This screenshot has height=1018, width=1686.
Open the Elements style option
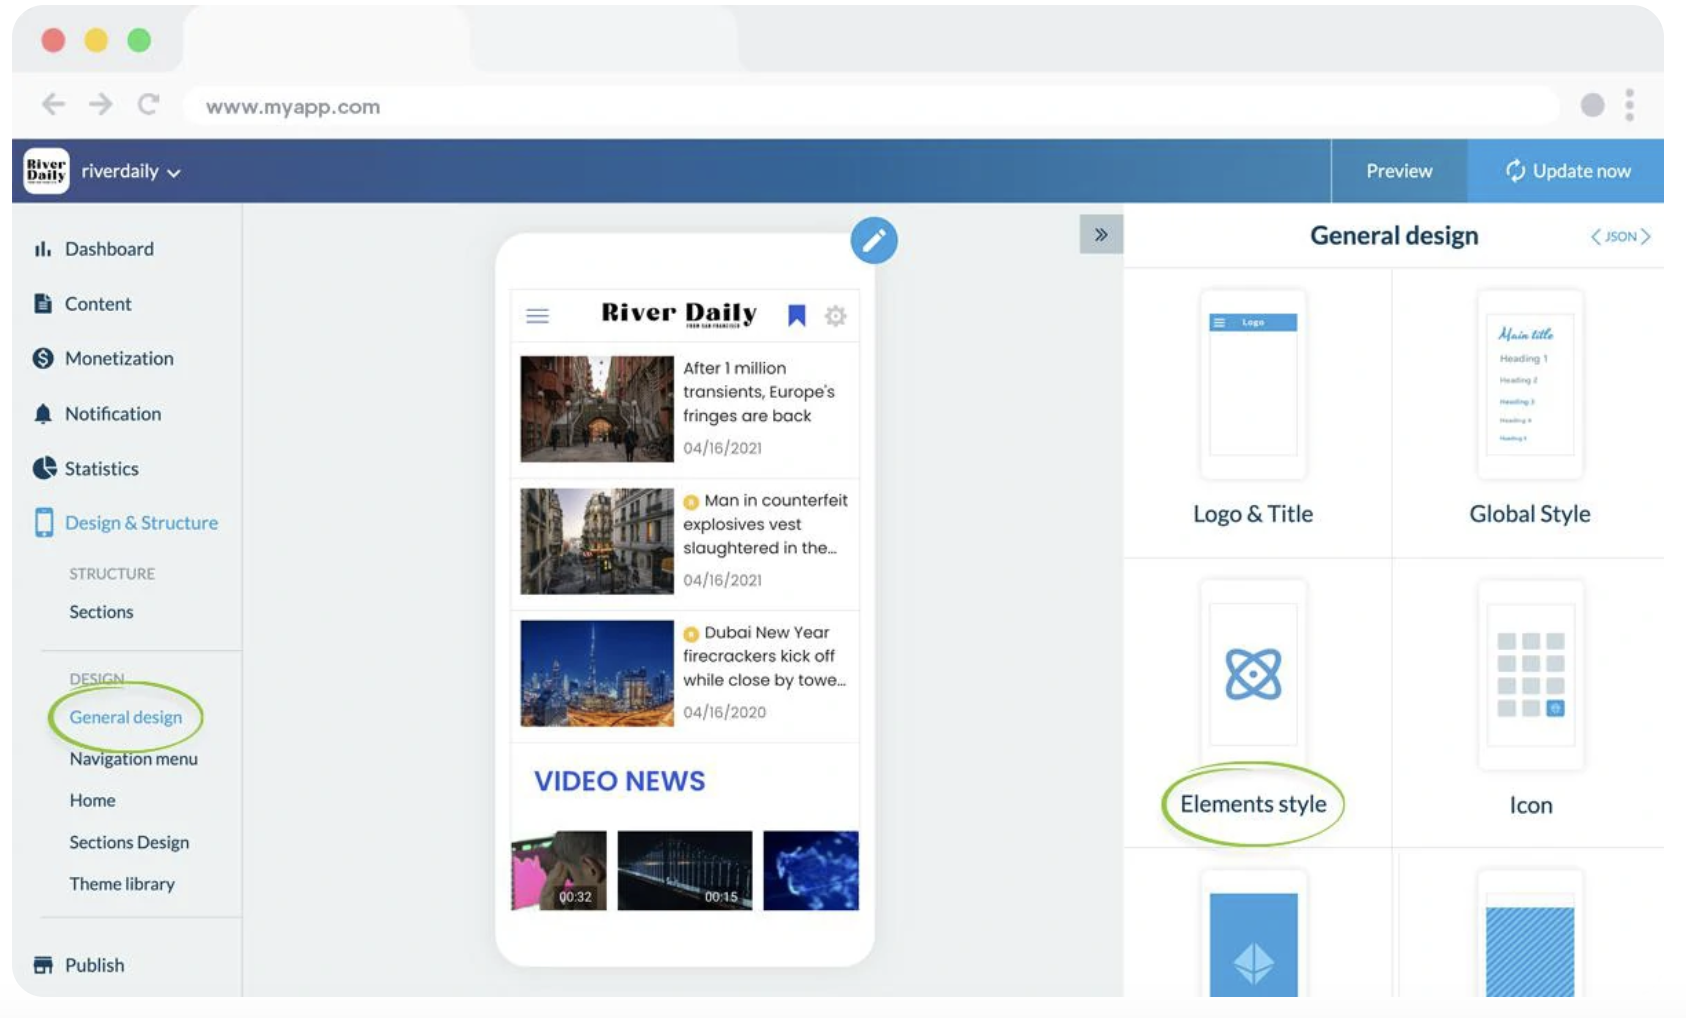coord(1252,804)
